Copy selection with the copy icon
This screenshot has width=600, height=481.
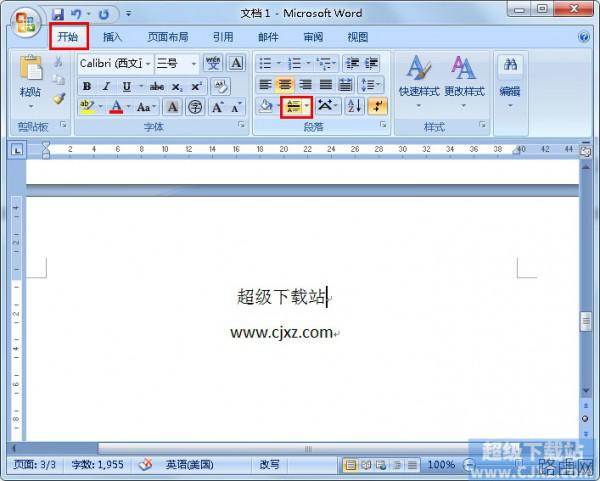[x=58, y=80]
